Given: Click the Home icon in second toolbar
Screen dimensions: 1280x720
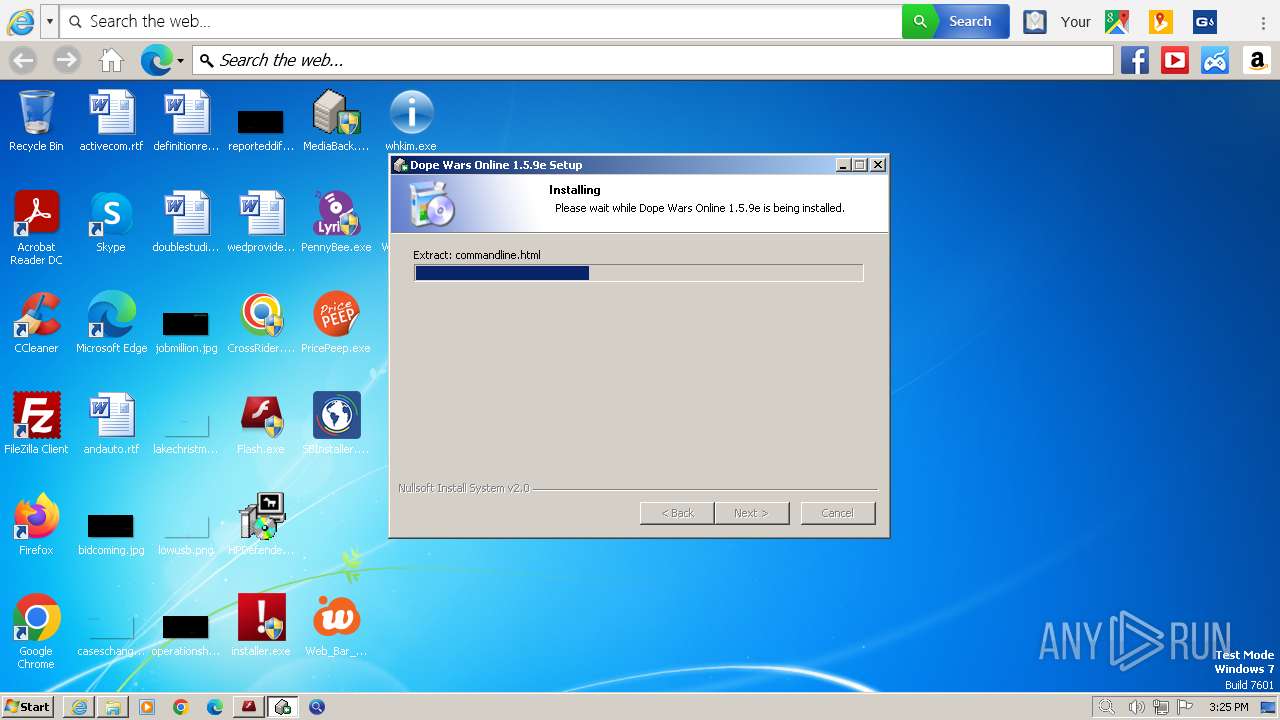Looking at the screenshot, I should (111, 61).
